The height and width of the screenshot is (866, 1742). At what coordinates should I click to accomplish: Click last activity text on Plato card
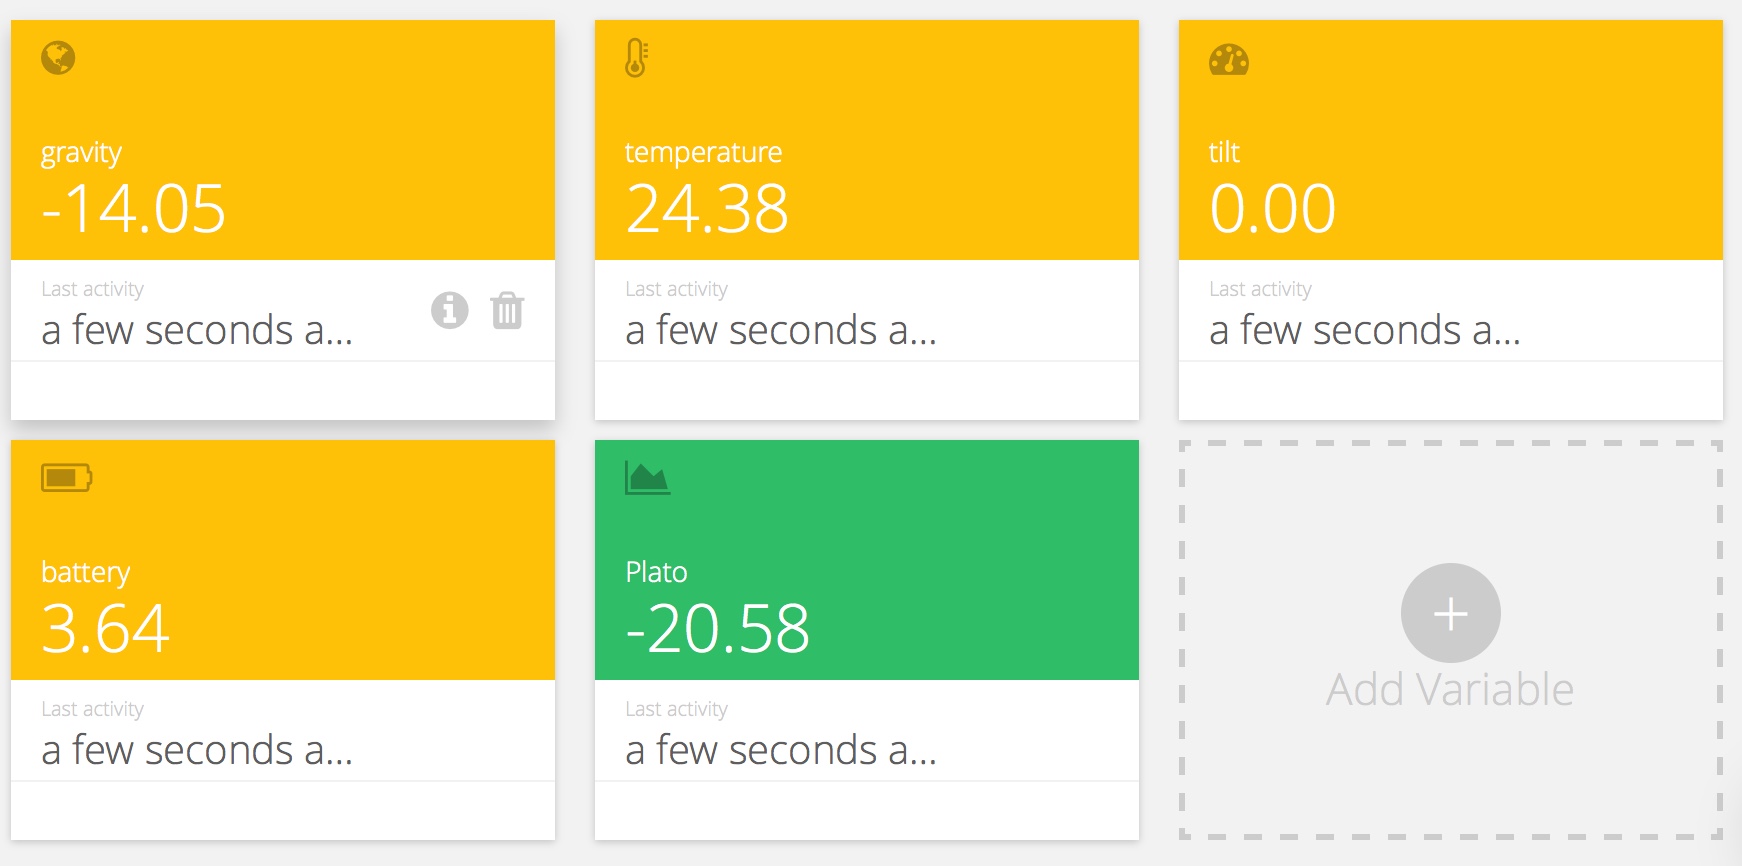click(x=780, y=750)
